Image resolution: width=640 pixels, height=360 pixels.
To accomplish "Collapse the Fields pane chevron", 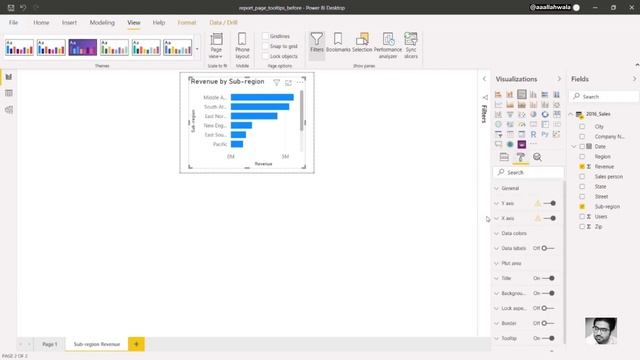I will (x=634, y=79).
